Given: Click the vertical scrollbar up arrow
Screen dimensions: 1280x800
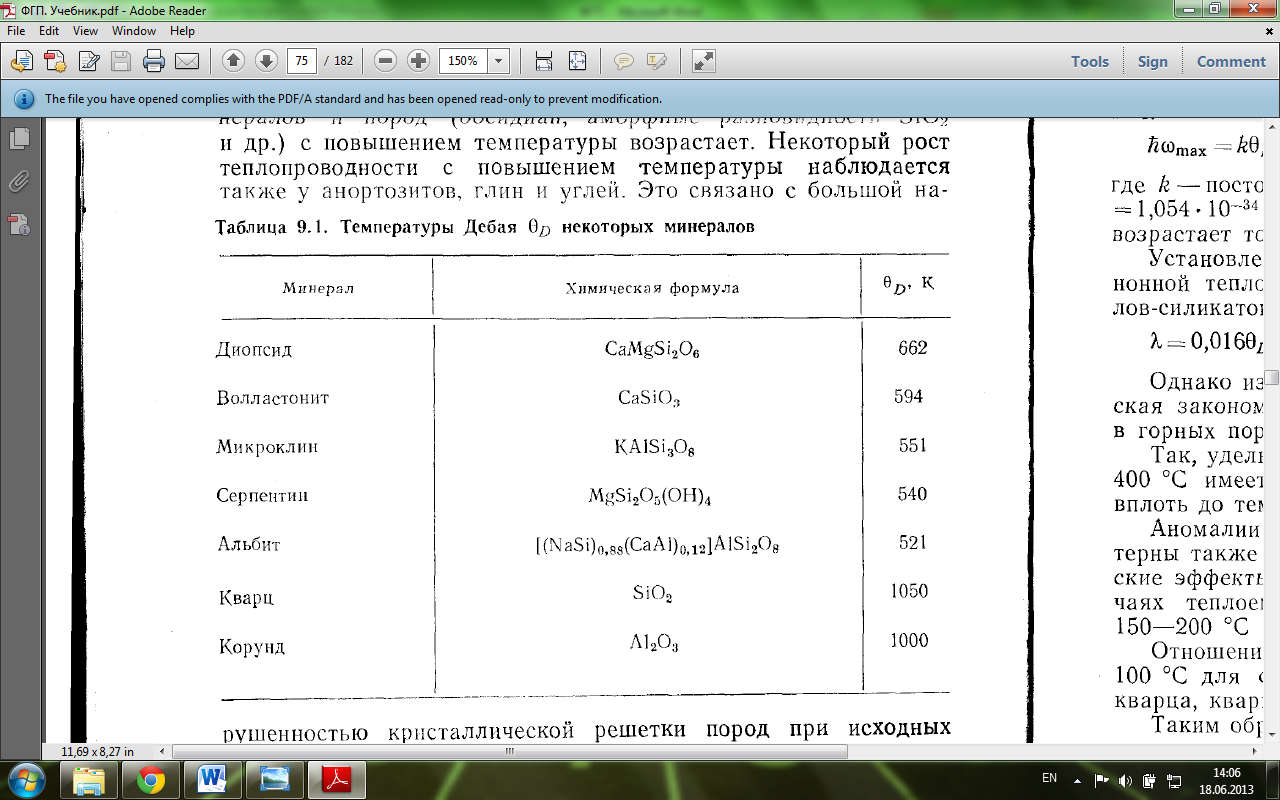Looking at the screenshot, I should [x=1272, y=124].
